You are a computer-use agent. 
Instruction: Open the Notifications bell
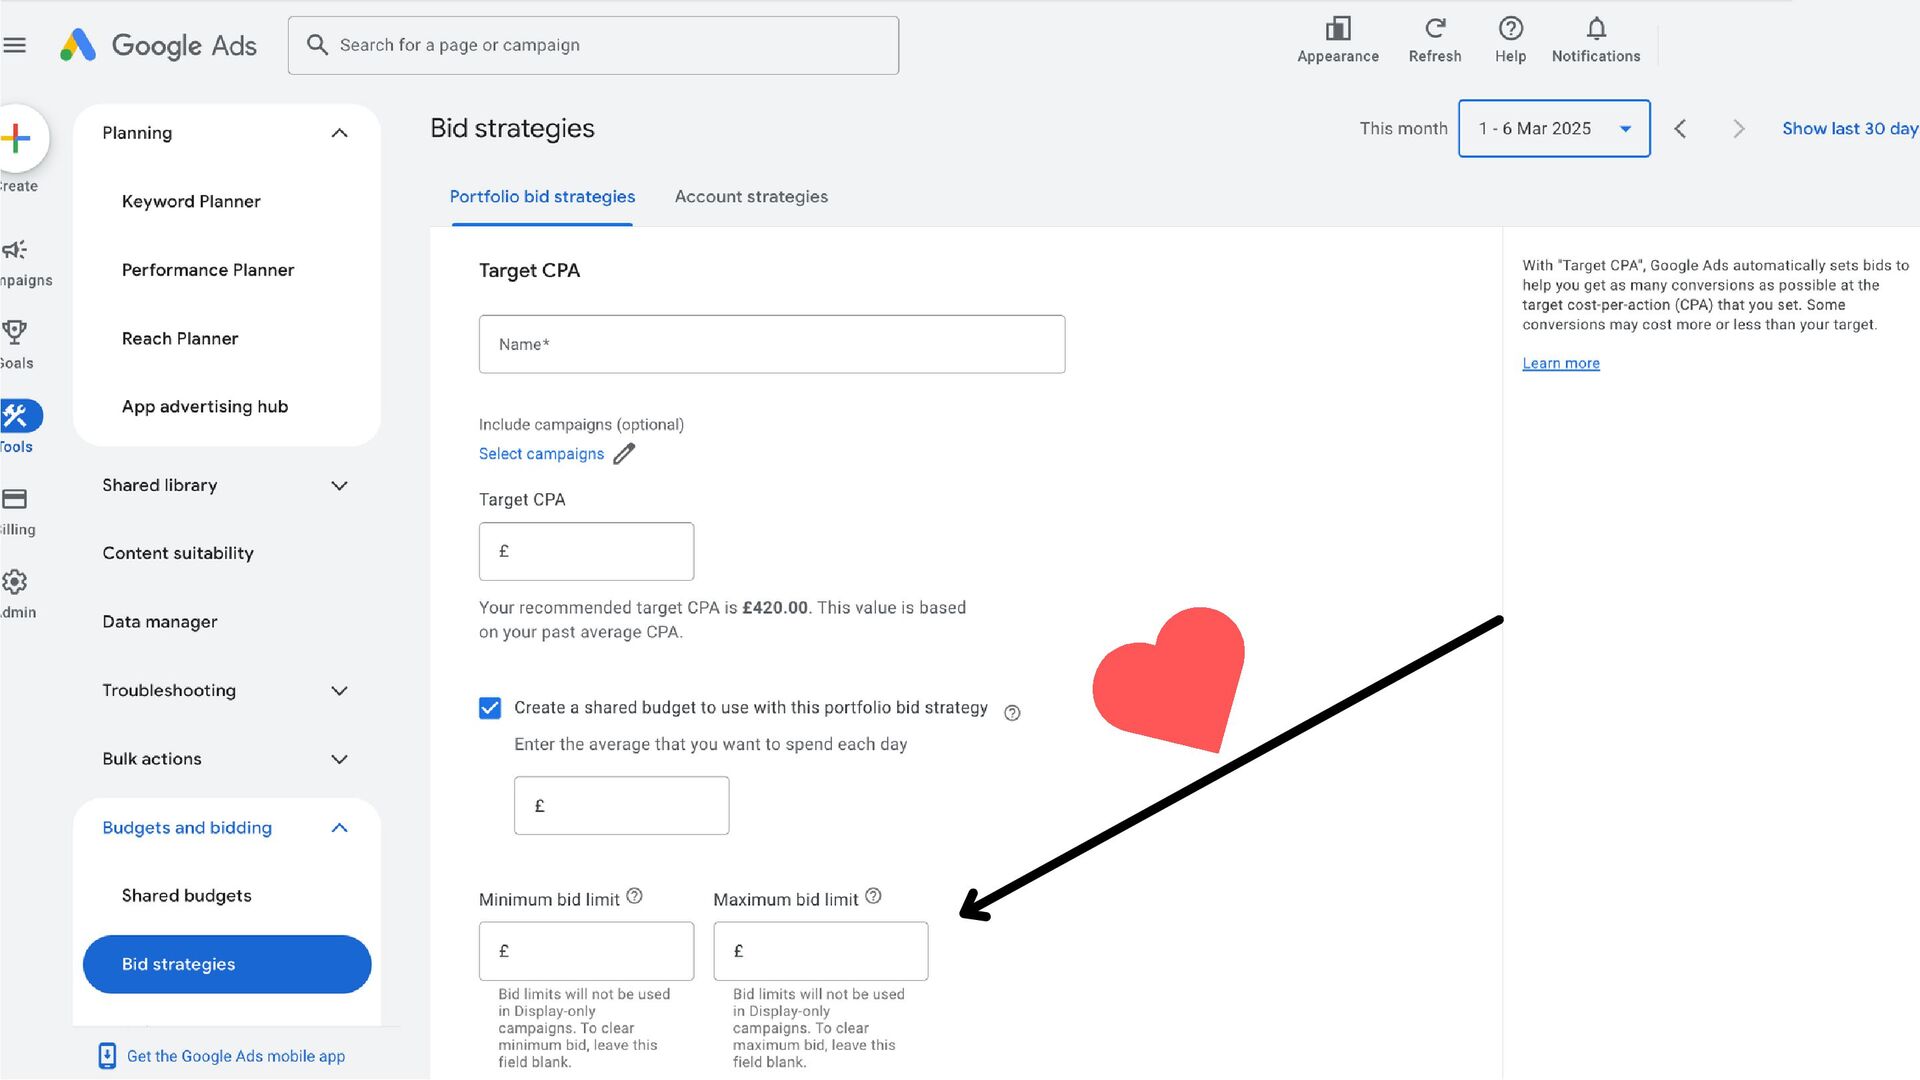pyautogui.click(x=1595, y=29)
